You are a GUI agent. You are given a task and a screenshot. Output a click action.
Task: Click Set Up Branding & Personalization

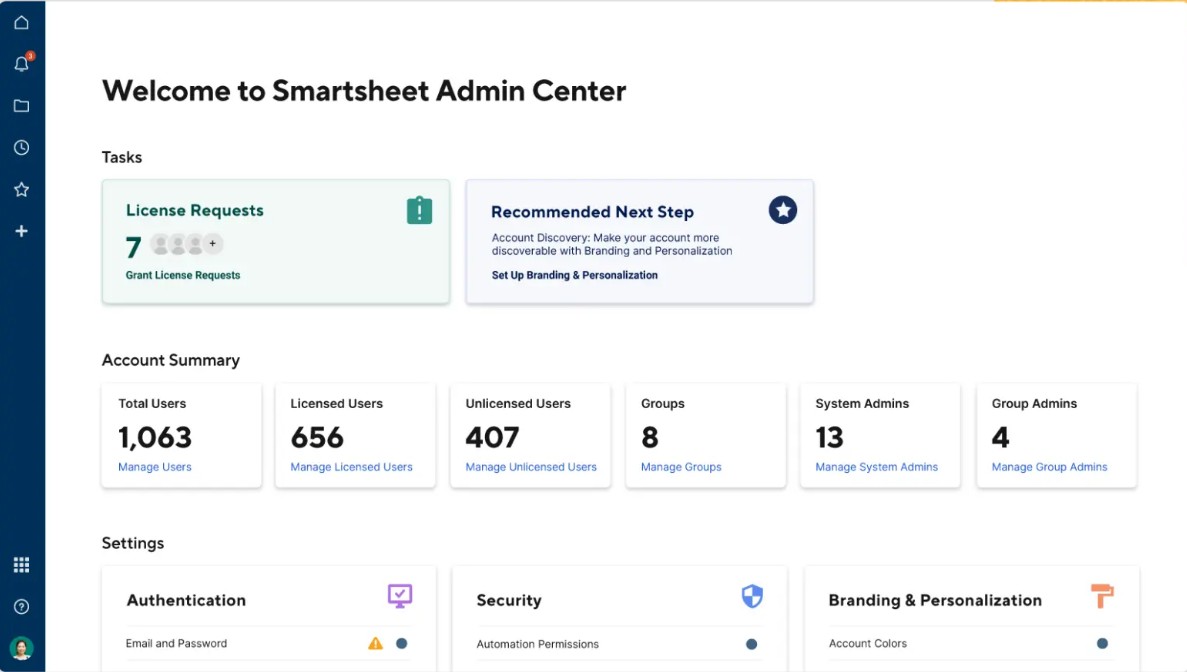point(573,275)
